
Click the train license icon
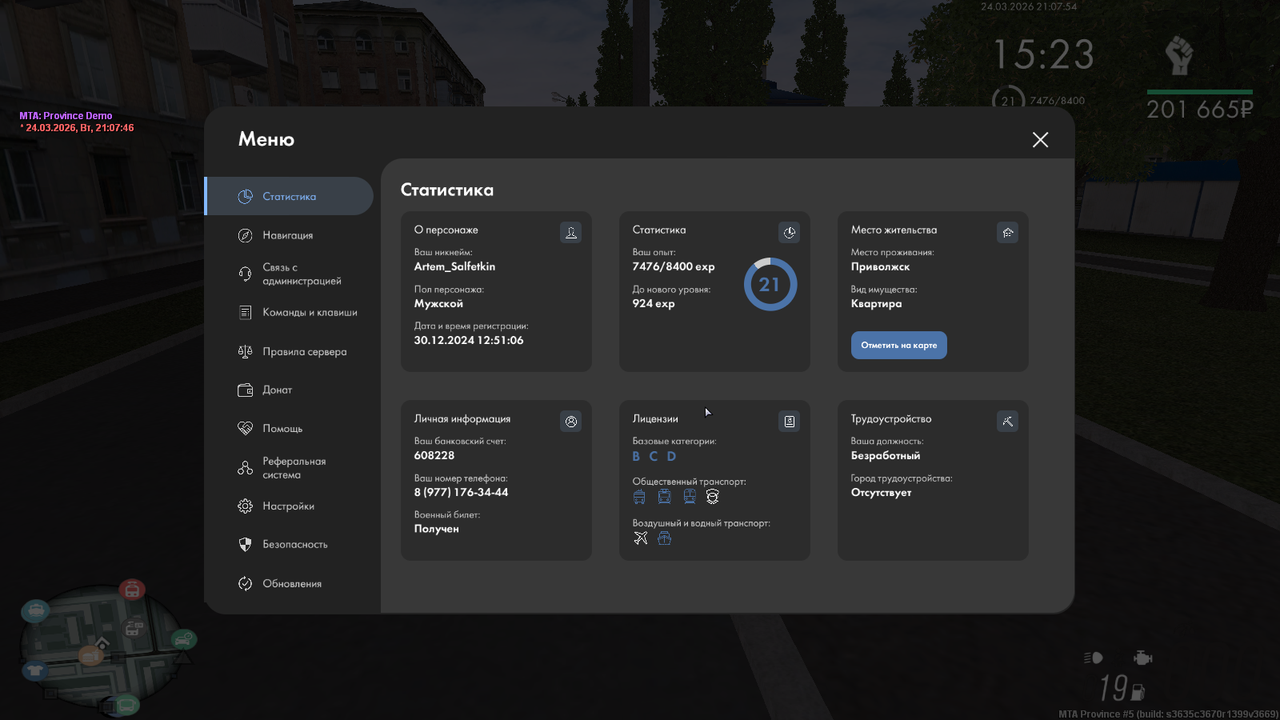pos(689,497)
